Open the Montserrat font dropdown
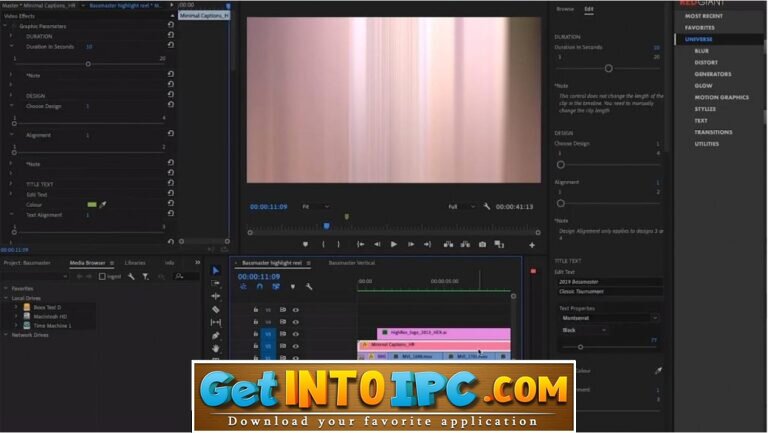Viewport: 768px width, 433px height. coord(609,318)
